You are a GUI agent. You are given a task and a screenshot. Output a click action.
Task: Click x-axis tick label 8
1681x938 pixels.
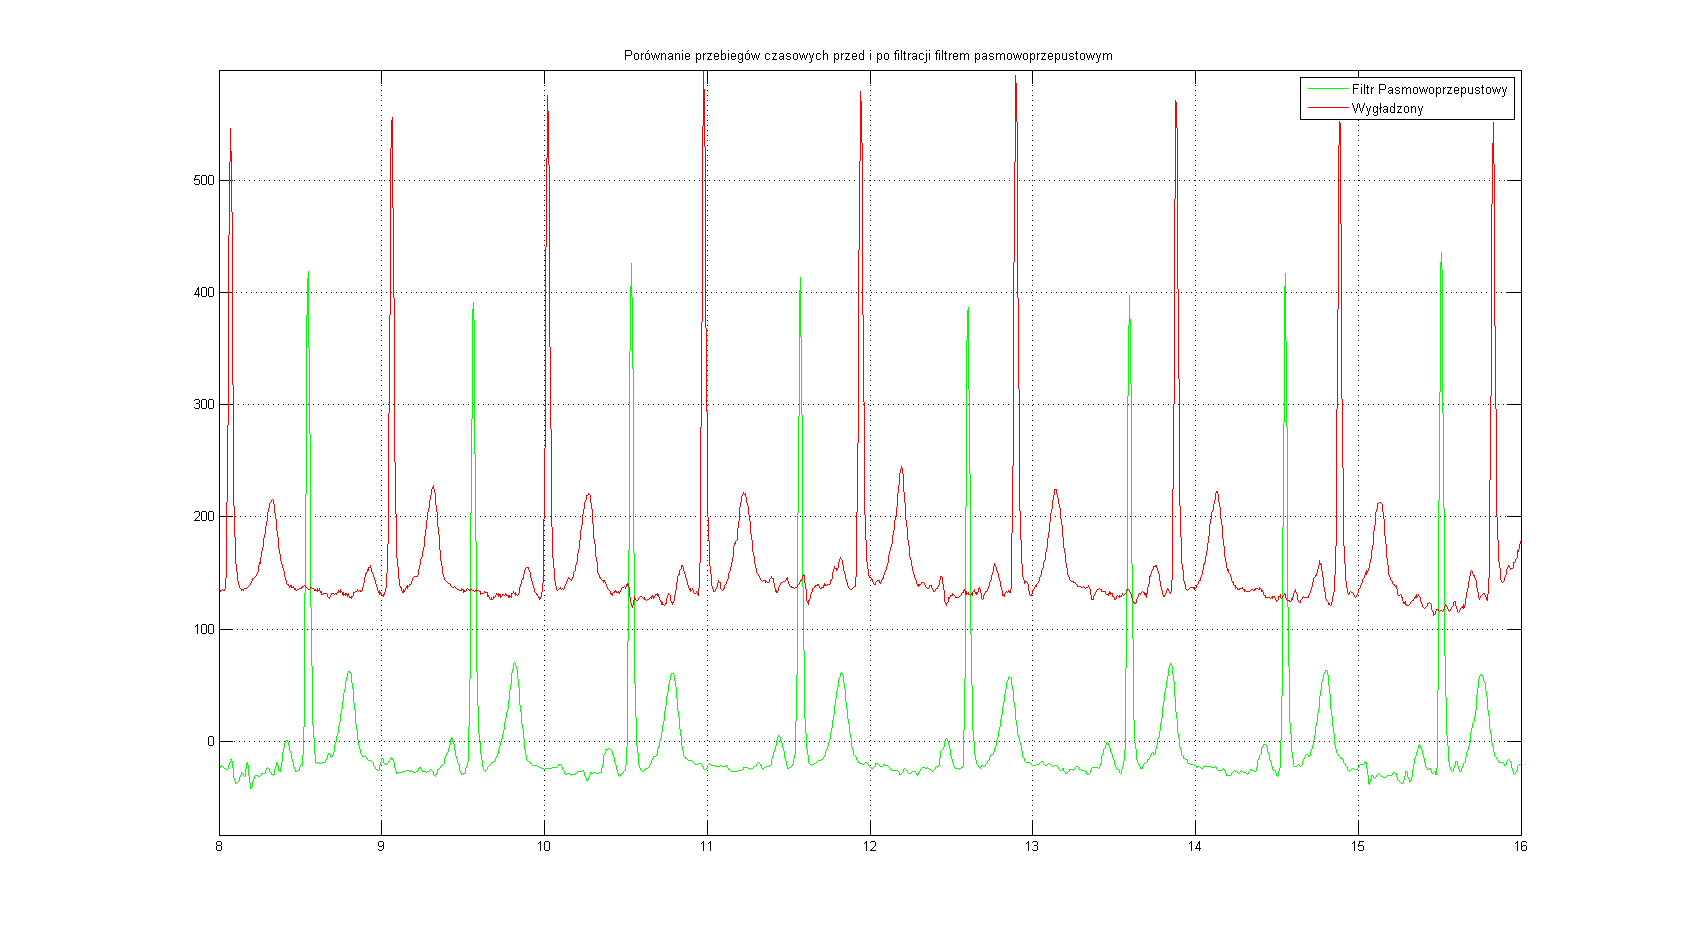coord(219,847)
